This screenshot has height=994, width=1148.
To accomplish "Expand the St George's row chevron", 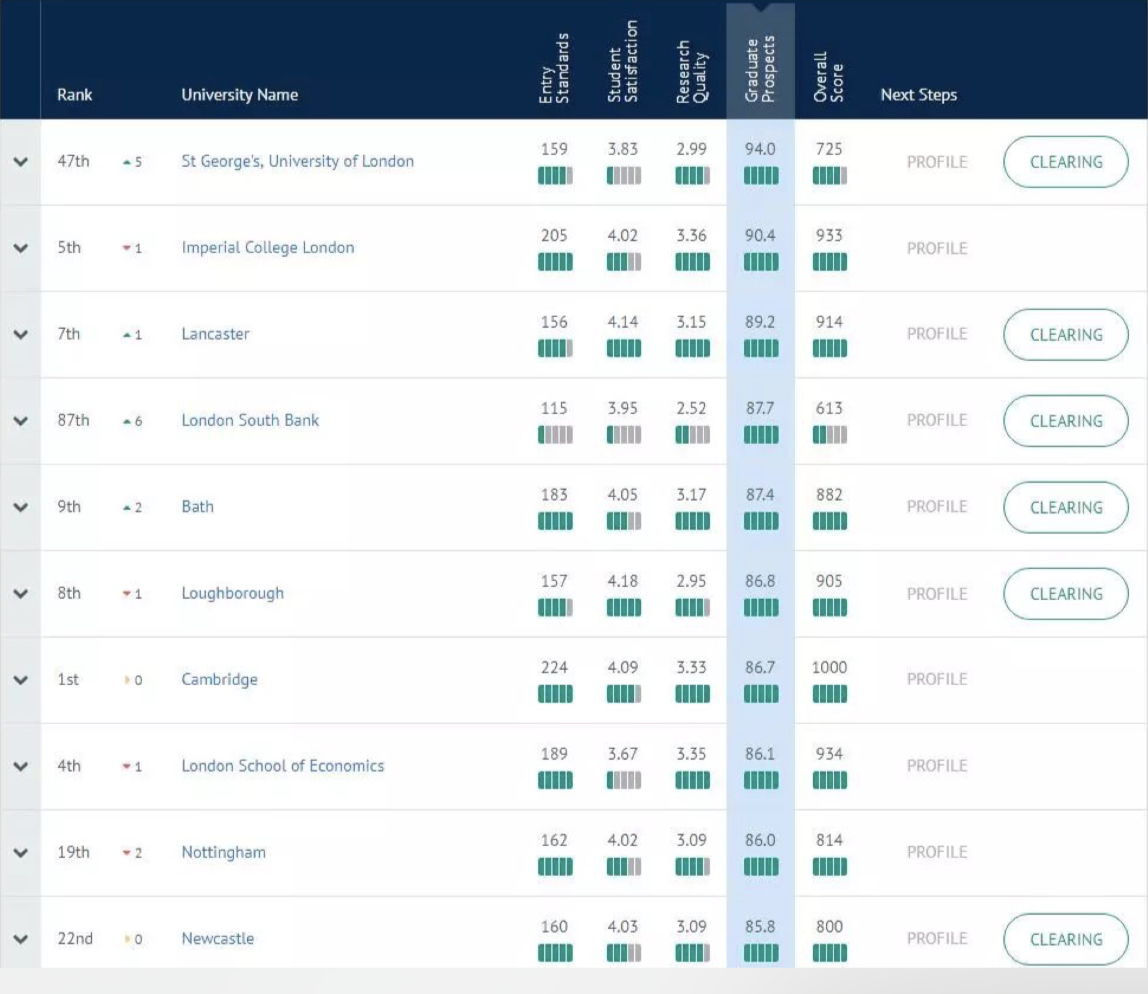I will pyautogui.click(x=20, y=162).
